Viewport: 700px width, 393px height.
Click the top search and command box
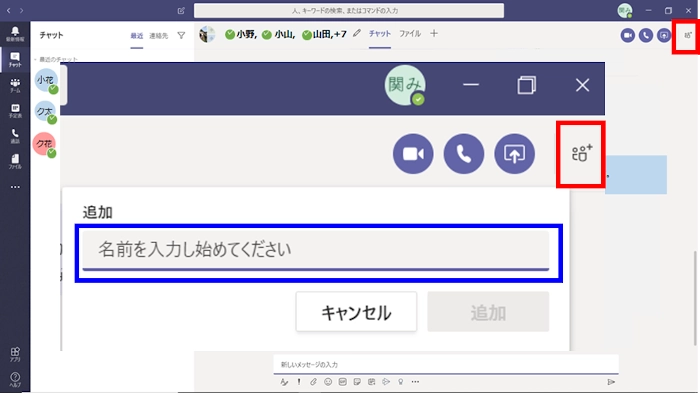[x=349, y=10]
